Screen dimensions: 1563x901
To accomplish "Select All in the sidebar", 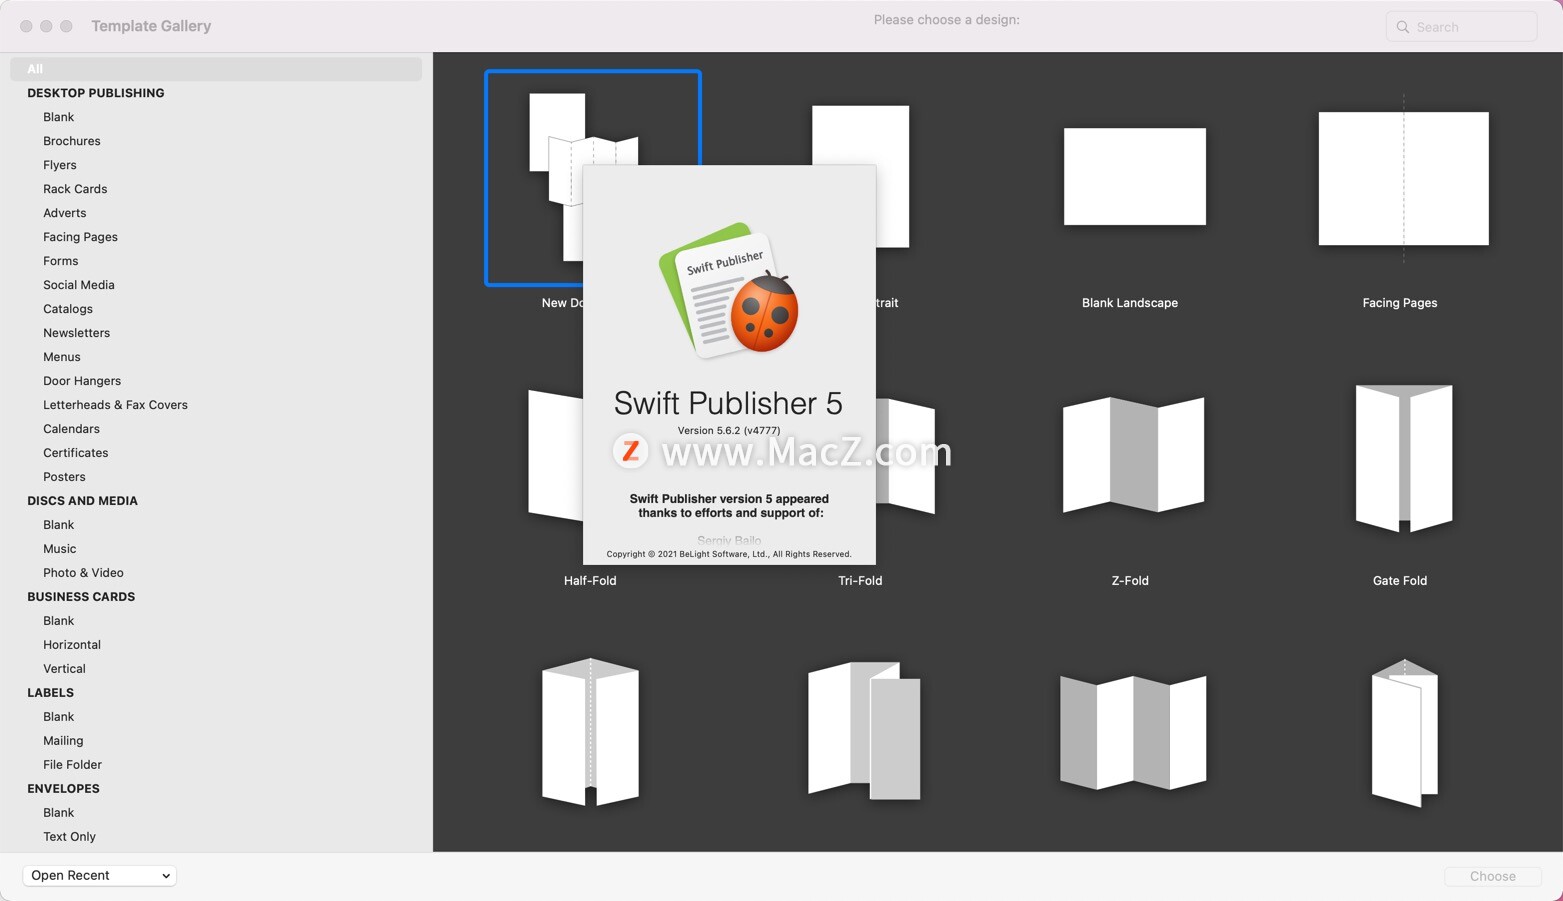I will pos(216,69).
